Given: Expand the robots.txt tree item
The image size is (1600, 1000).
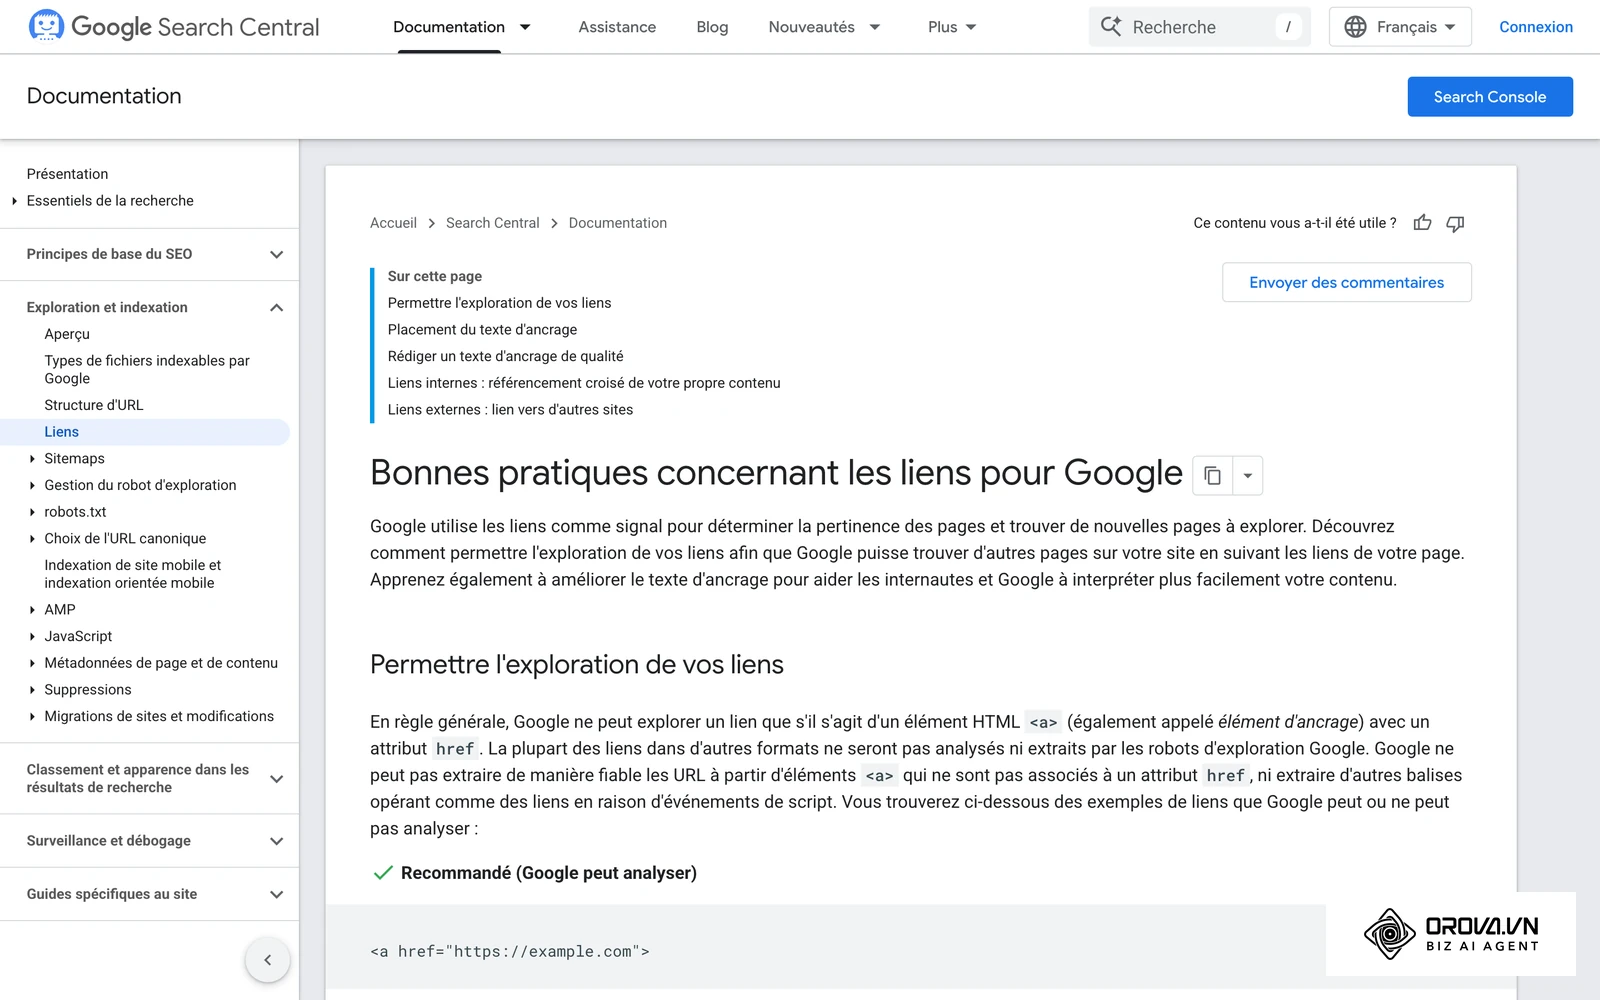Looking at the screenshot, I should [33, 512].
